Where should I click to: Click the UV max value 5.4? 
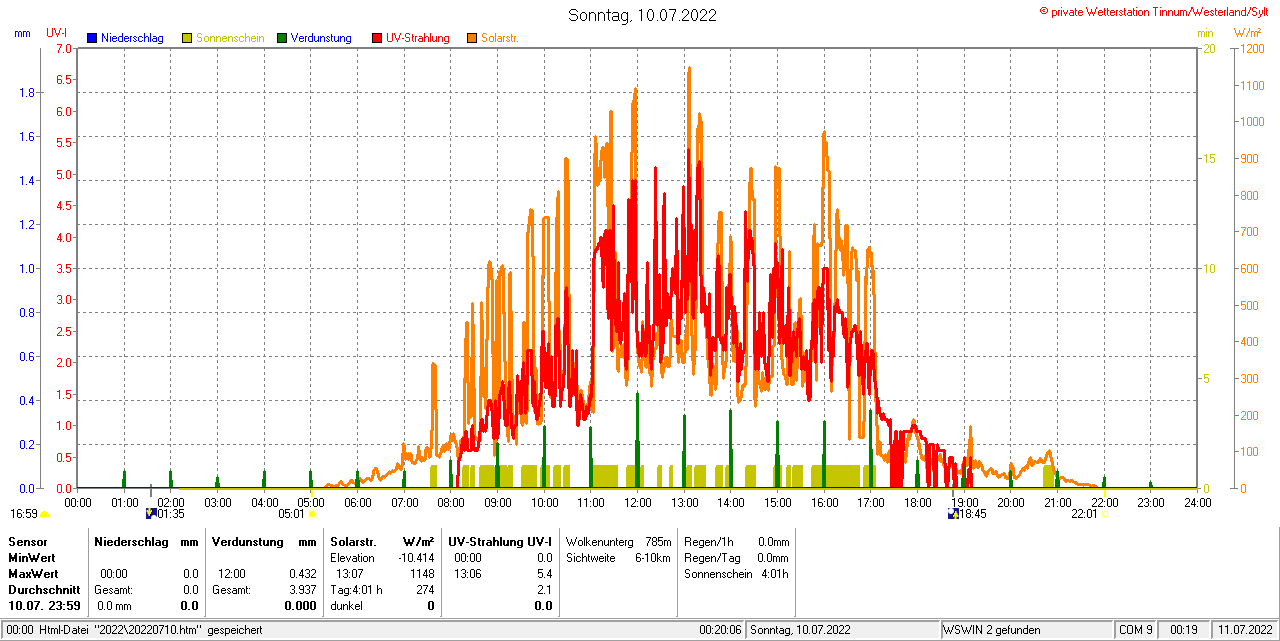545,574
